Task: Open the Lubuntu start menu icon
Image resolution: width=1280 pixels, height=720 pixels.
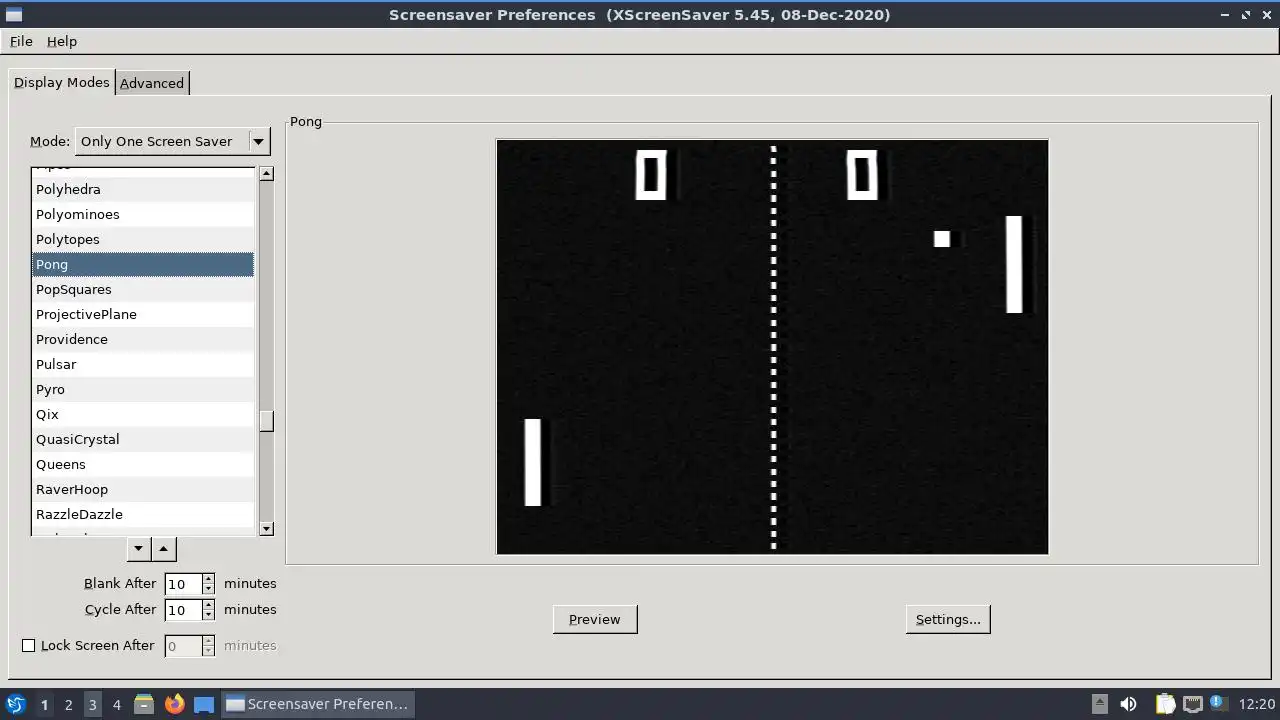Action: (15, 704)
